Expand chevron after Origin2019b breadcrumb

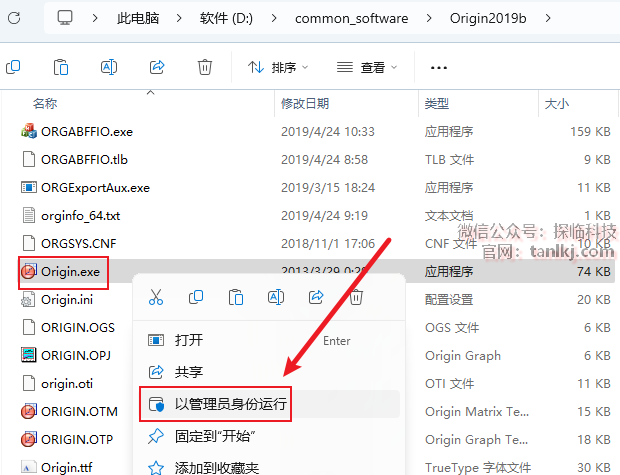click(548, 18)
